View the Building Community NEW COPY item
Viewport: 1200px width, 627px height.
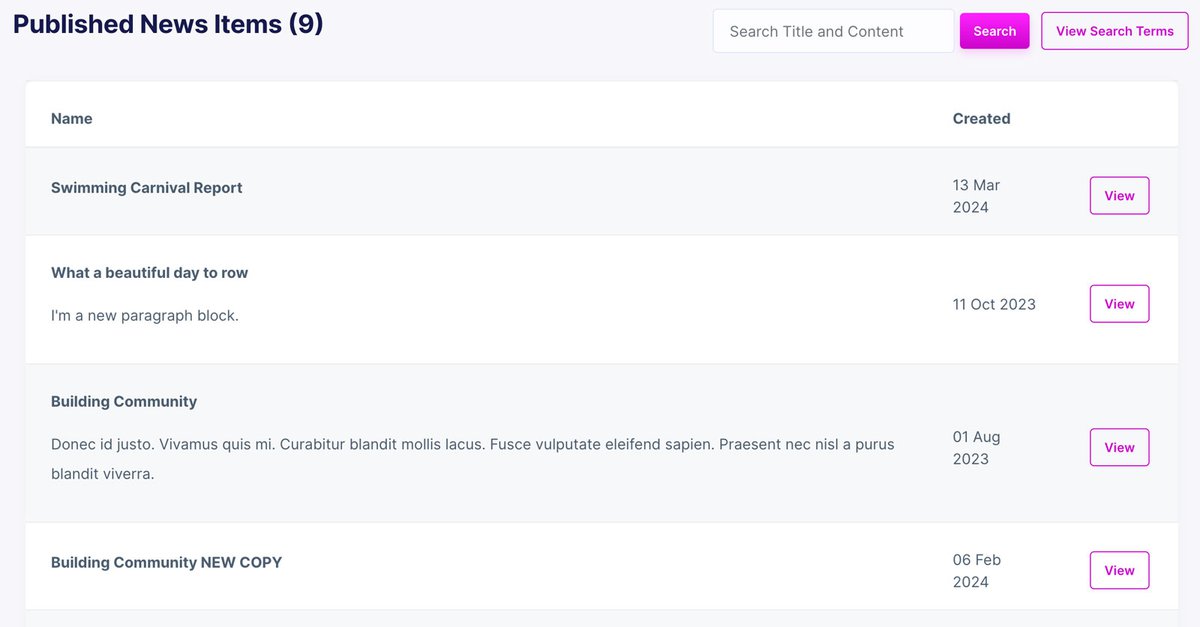[1119, 571]
